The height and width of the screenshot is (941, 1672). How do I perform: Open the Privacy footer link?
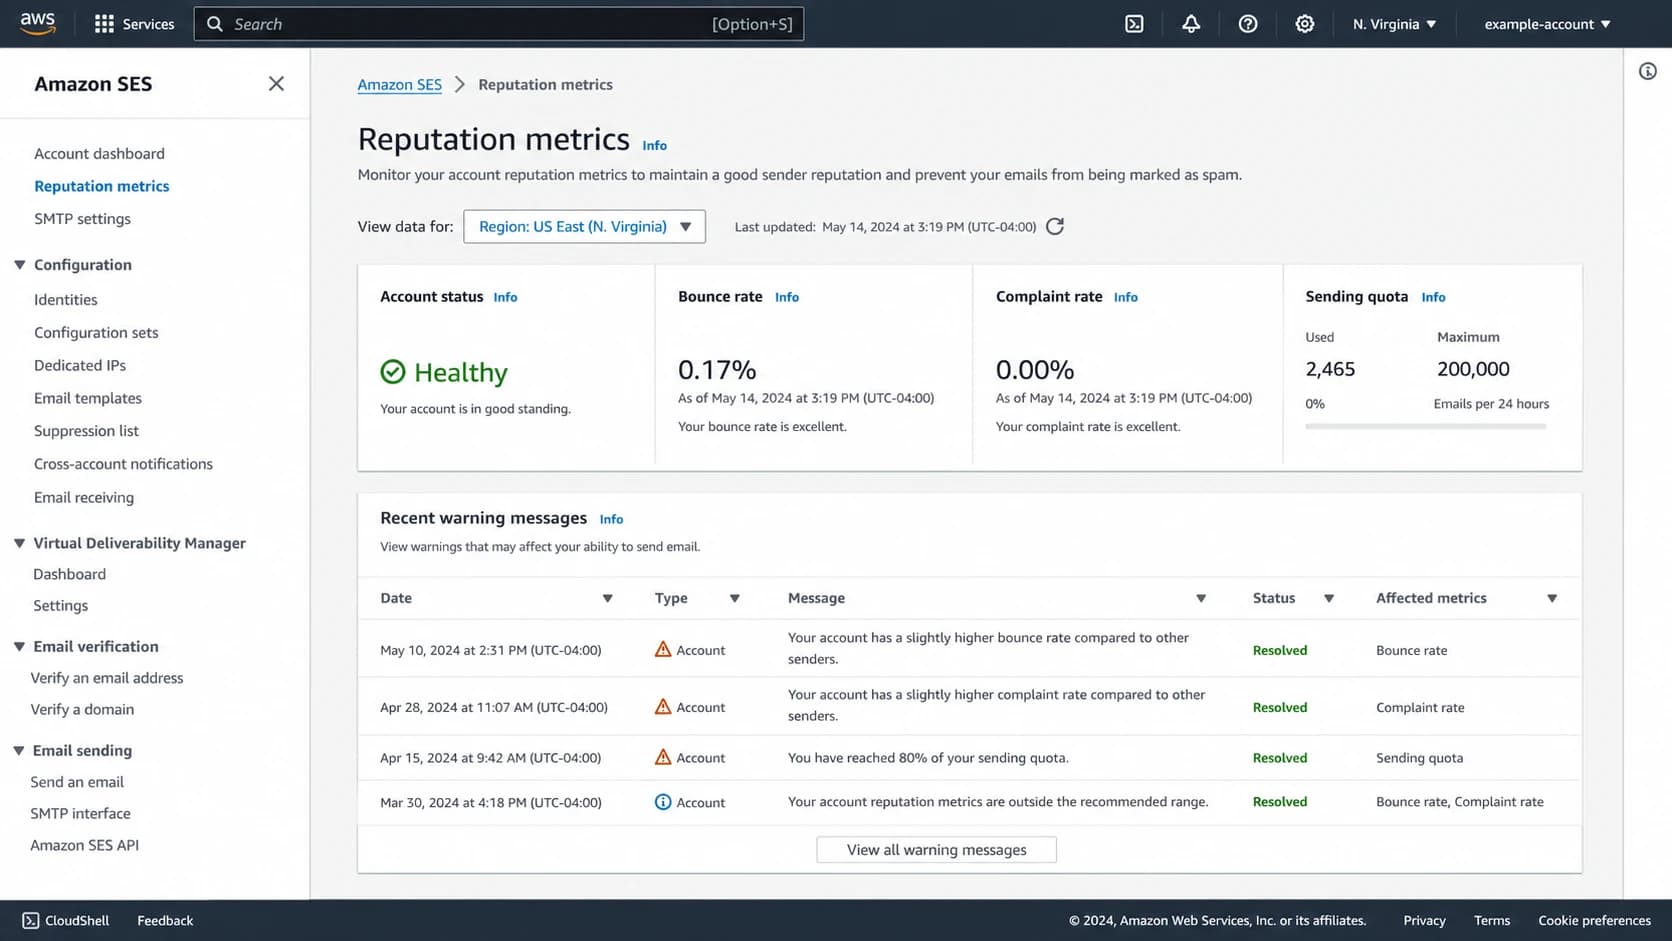1424,920
